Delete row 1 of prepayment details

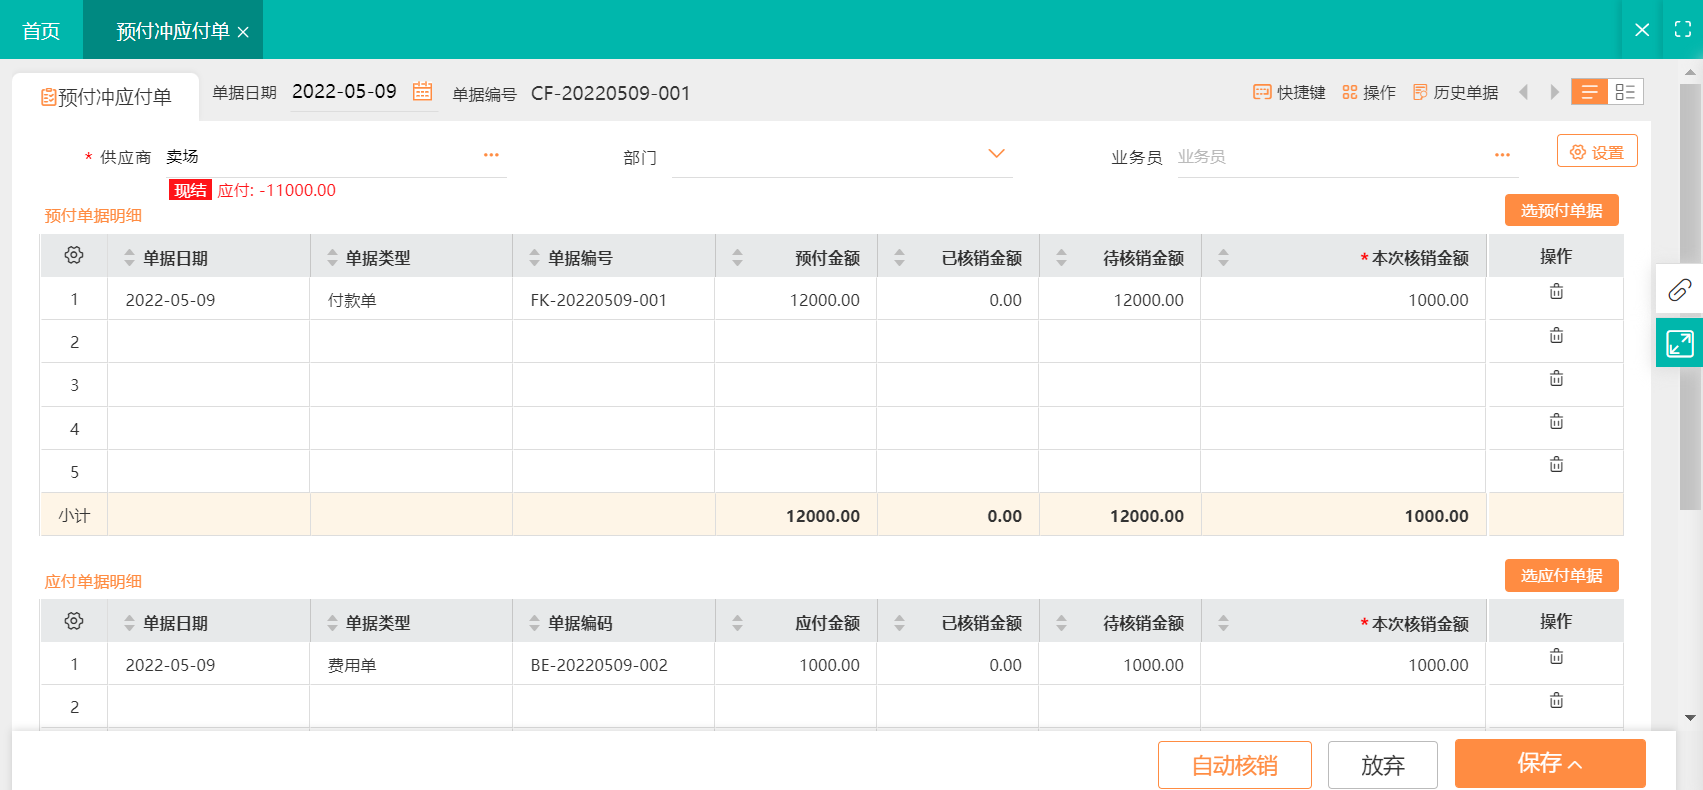(x=1556, y=292)
